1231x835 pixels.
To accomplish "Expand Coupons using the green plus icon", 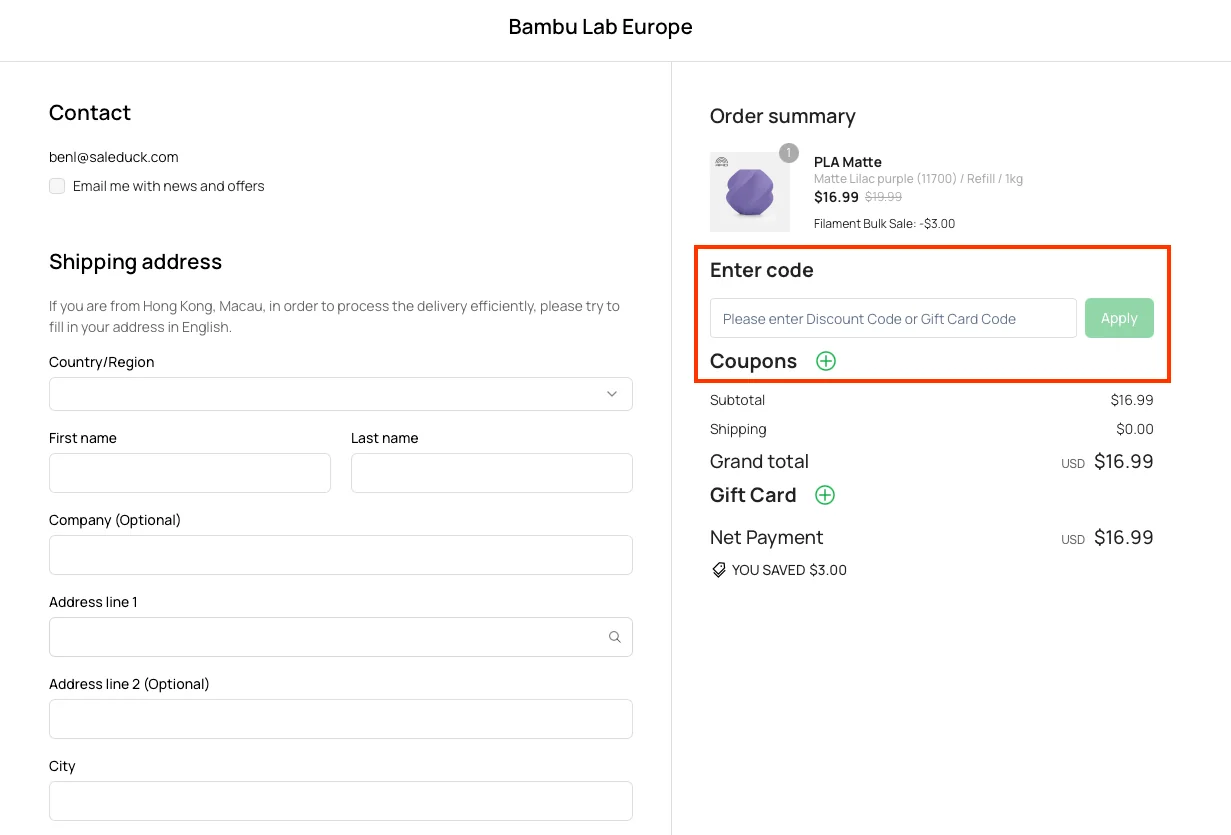I will (825, 361).
